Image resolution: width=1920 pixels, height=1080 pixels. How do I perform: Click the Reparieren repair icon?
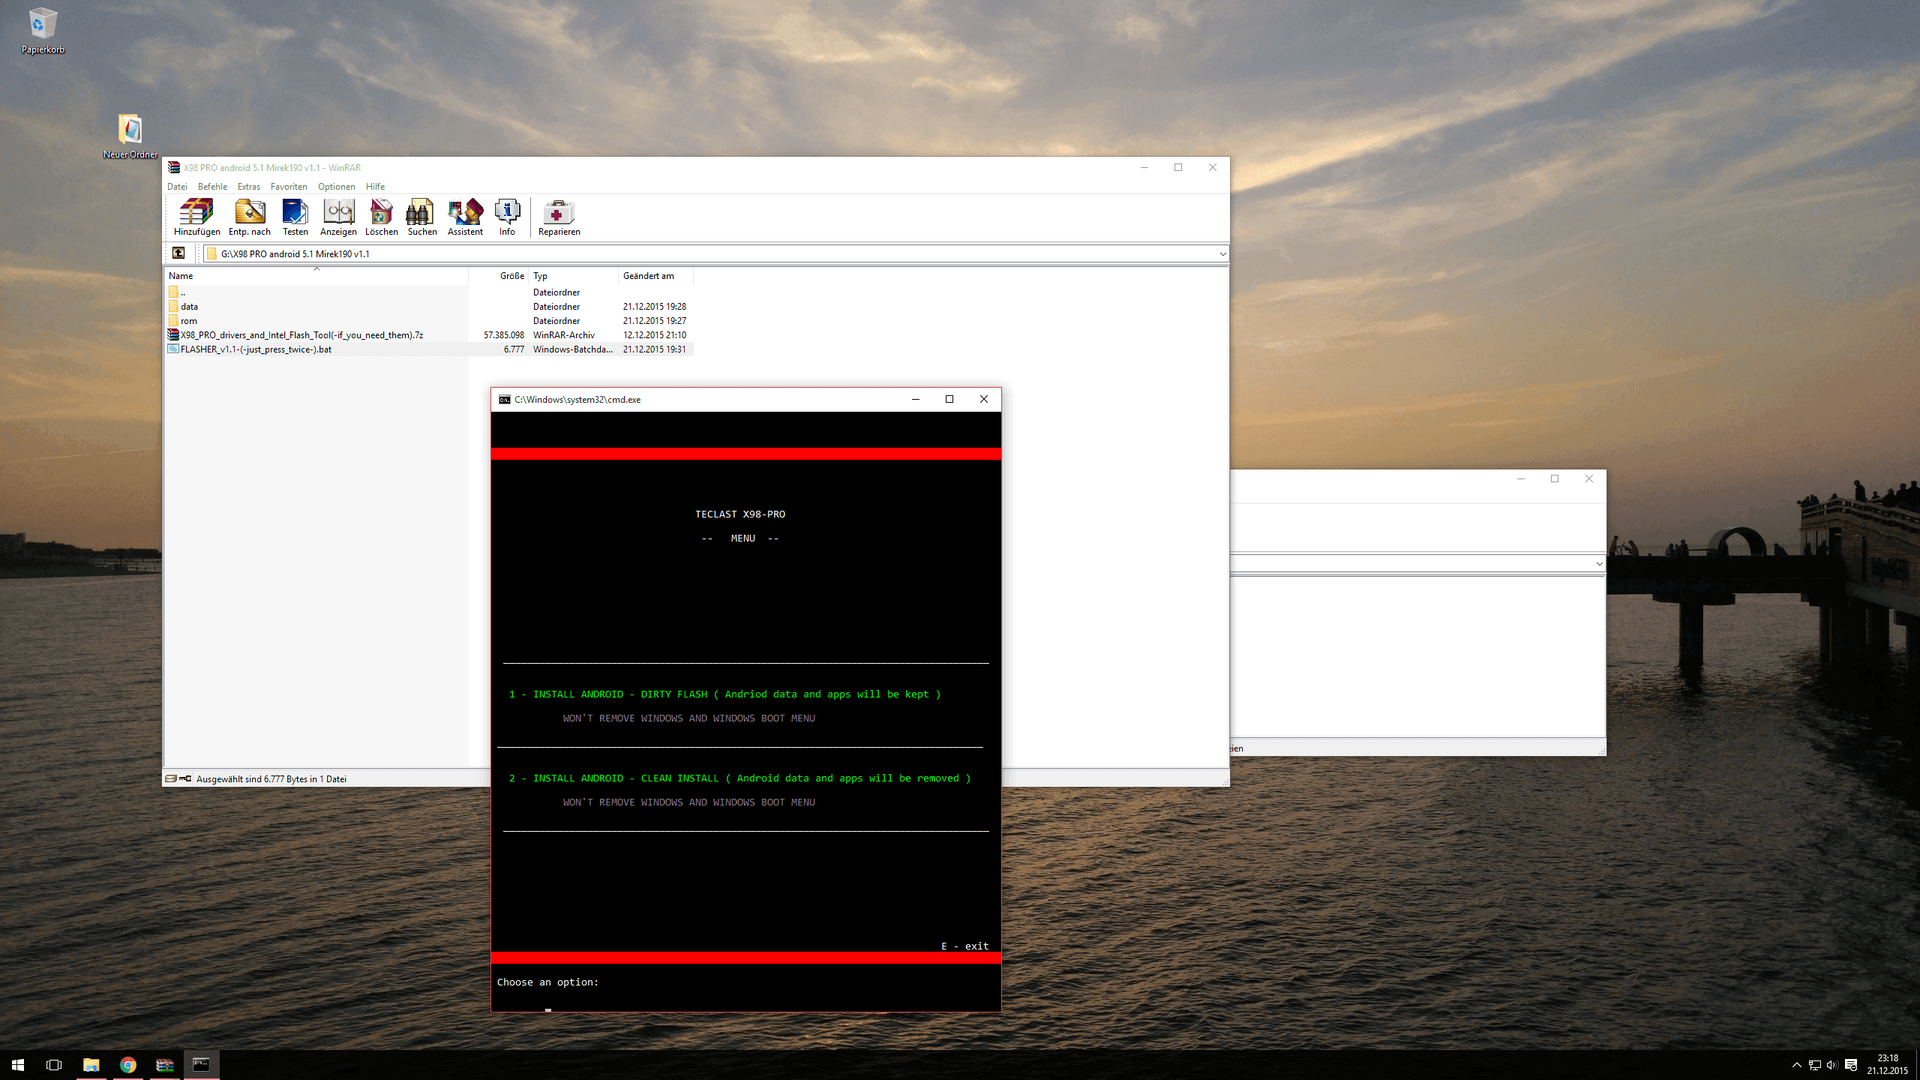(x=559, y=217)
